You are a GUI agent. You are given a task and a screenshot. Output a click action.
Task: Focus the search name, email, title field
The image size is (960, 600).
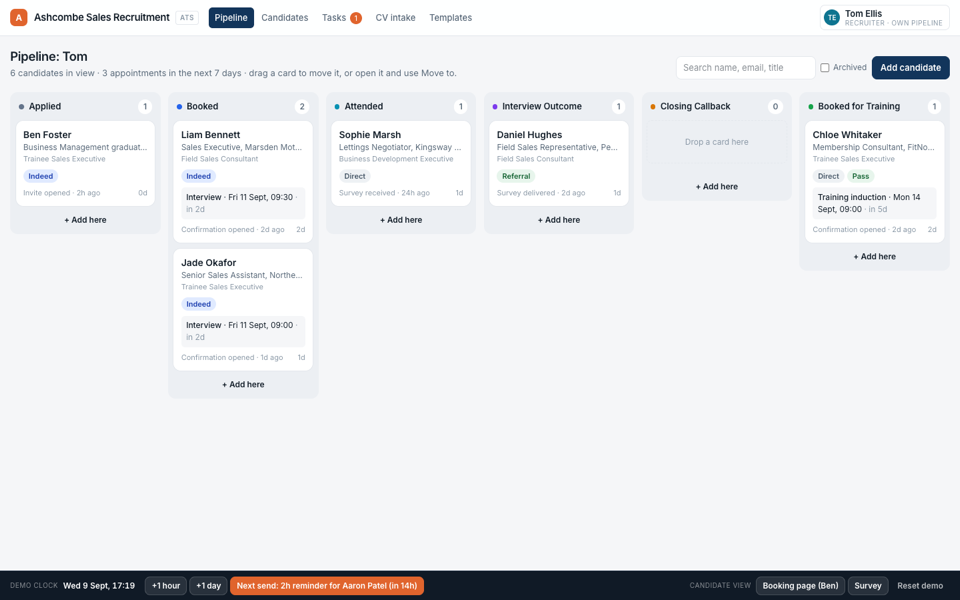point(745,68)
